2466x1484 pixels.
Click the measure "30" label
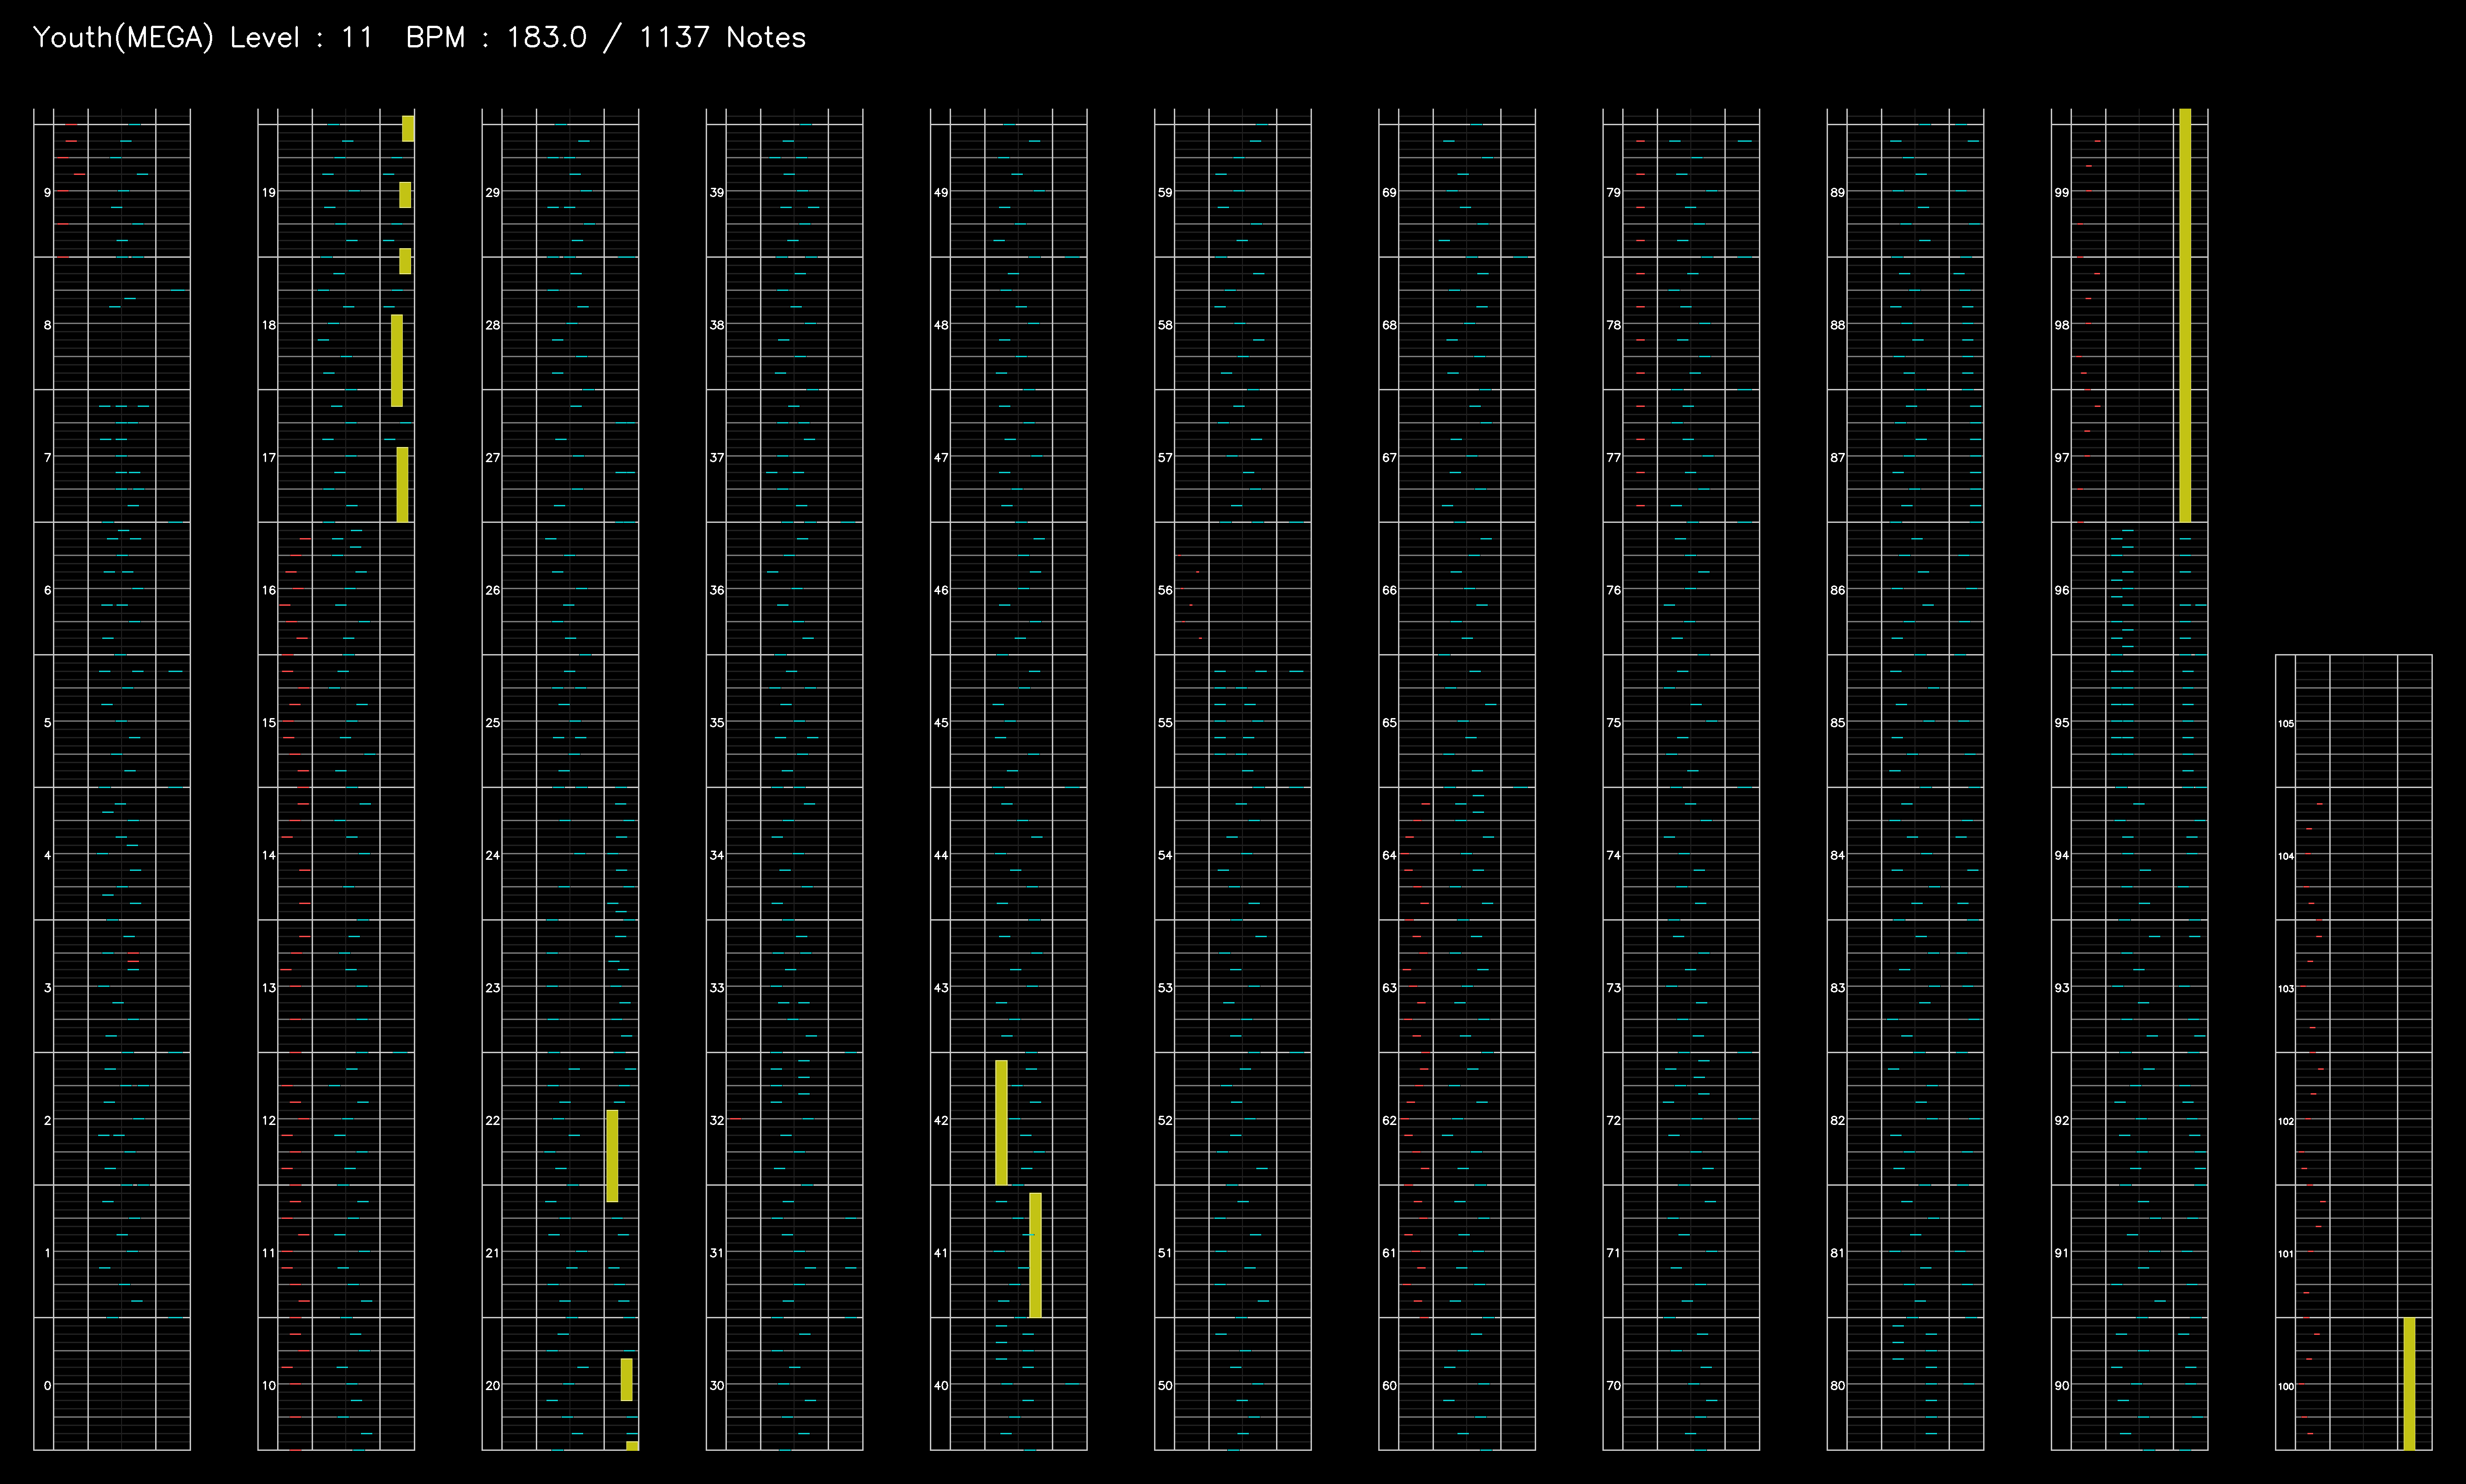(717, 1385)
